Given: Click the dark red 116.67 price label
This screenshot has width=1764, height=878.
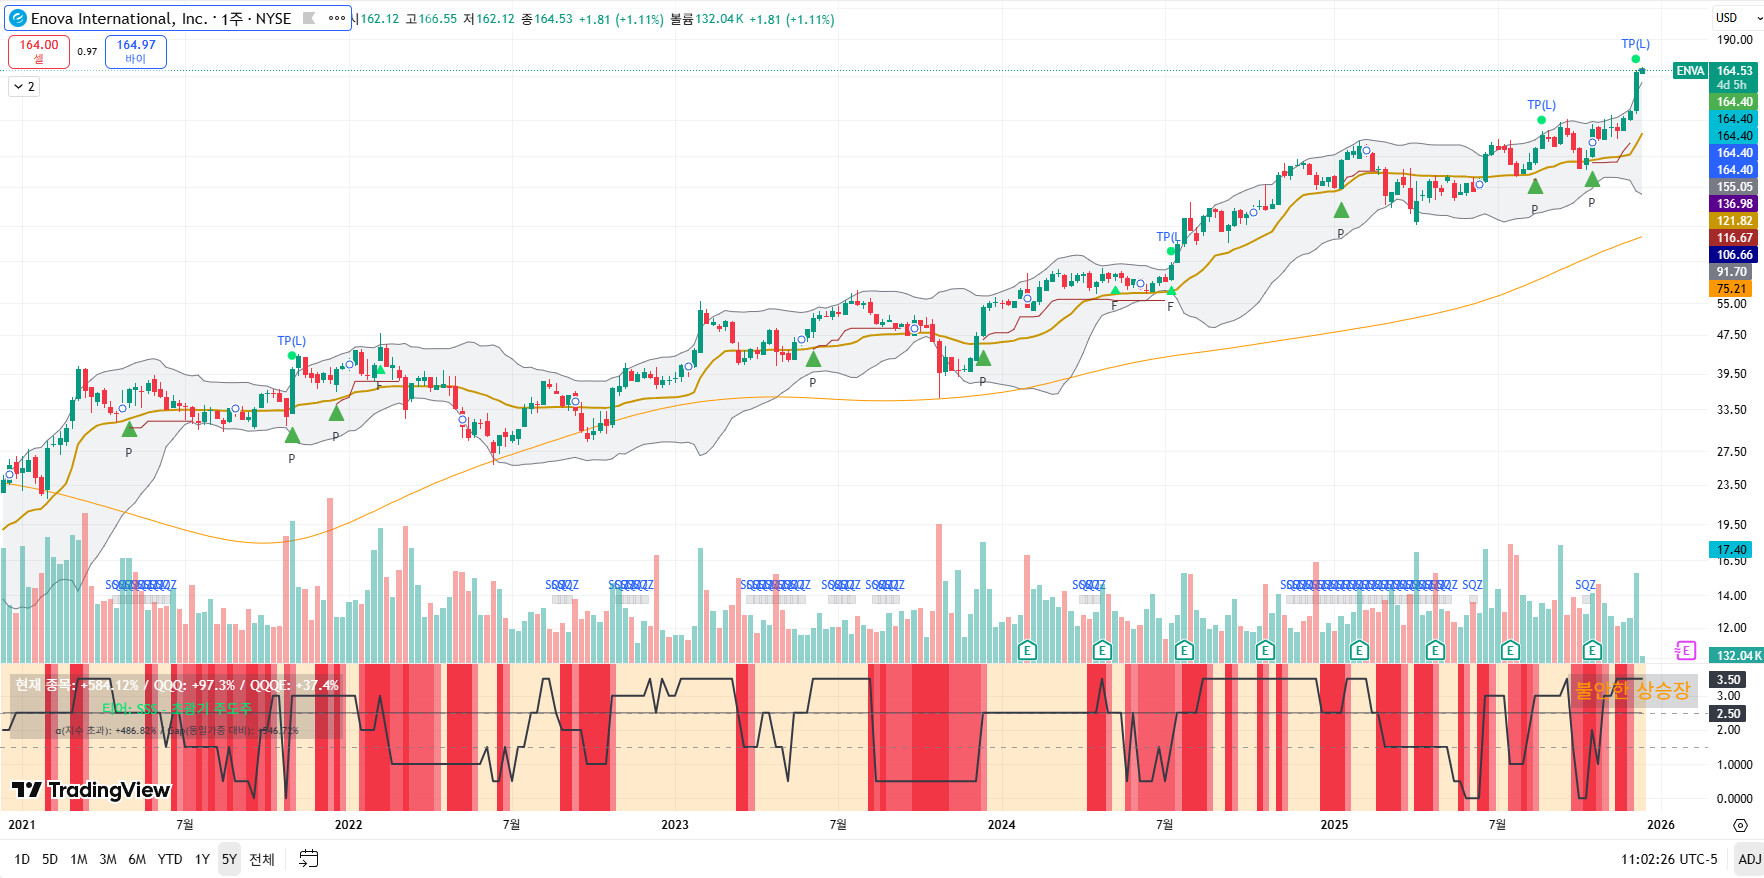Looking at the screenshot, I should pyautogui.click(x=1734, y=238).
